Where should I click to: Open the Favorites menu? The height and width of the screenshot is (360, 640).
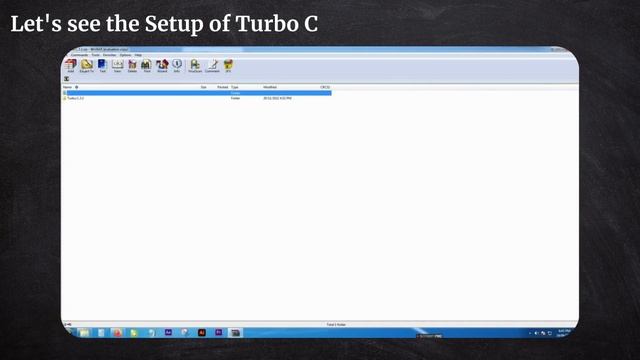pyautogui.click(x=109, y=55)
